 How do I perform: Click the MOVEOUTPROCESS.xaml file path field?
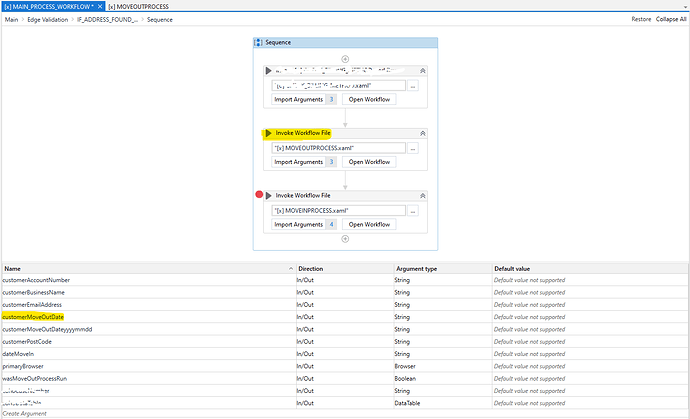338,148
